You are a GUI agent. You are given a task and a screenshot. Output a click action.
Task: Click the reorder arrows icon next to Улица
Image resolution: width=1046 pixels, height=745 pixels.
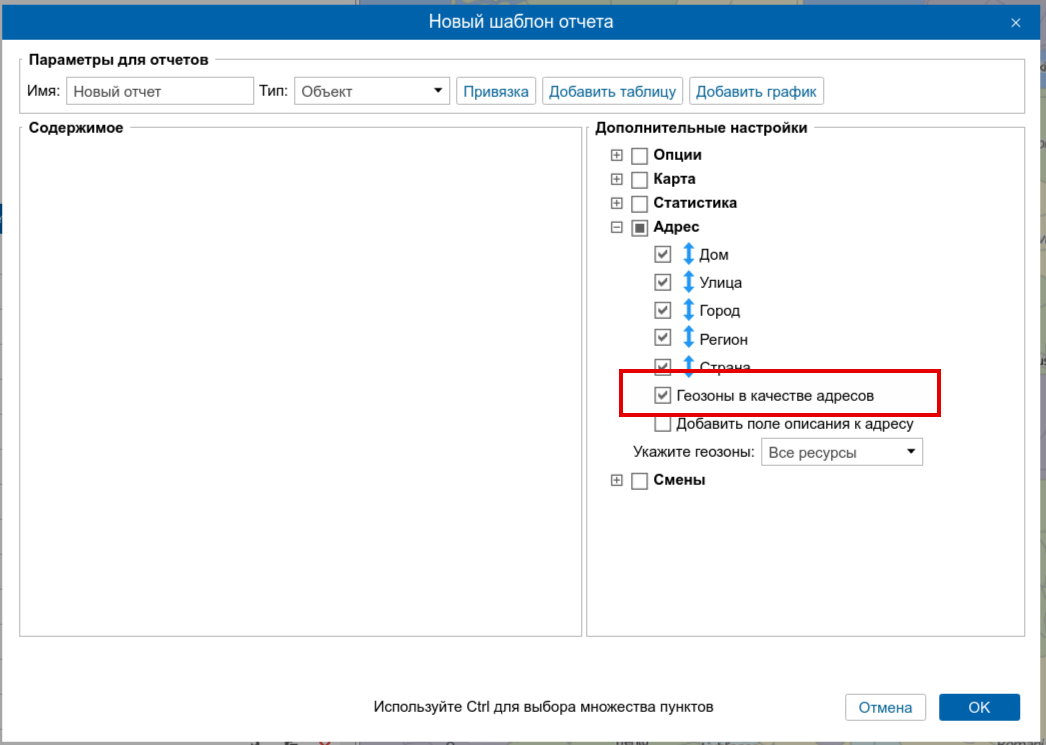(688, 282)
